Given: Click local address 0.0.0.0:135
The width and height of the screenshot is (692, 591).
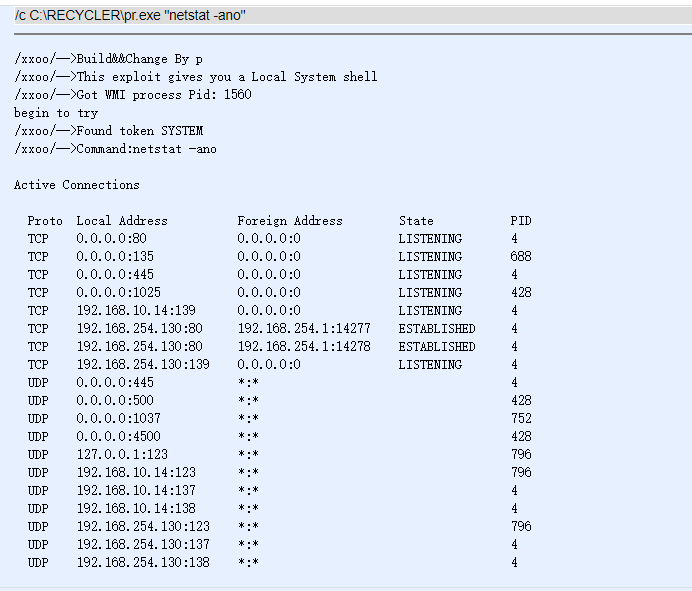Looking at the screenshot, I should tap(115, 257).
